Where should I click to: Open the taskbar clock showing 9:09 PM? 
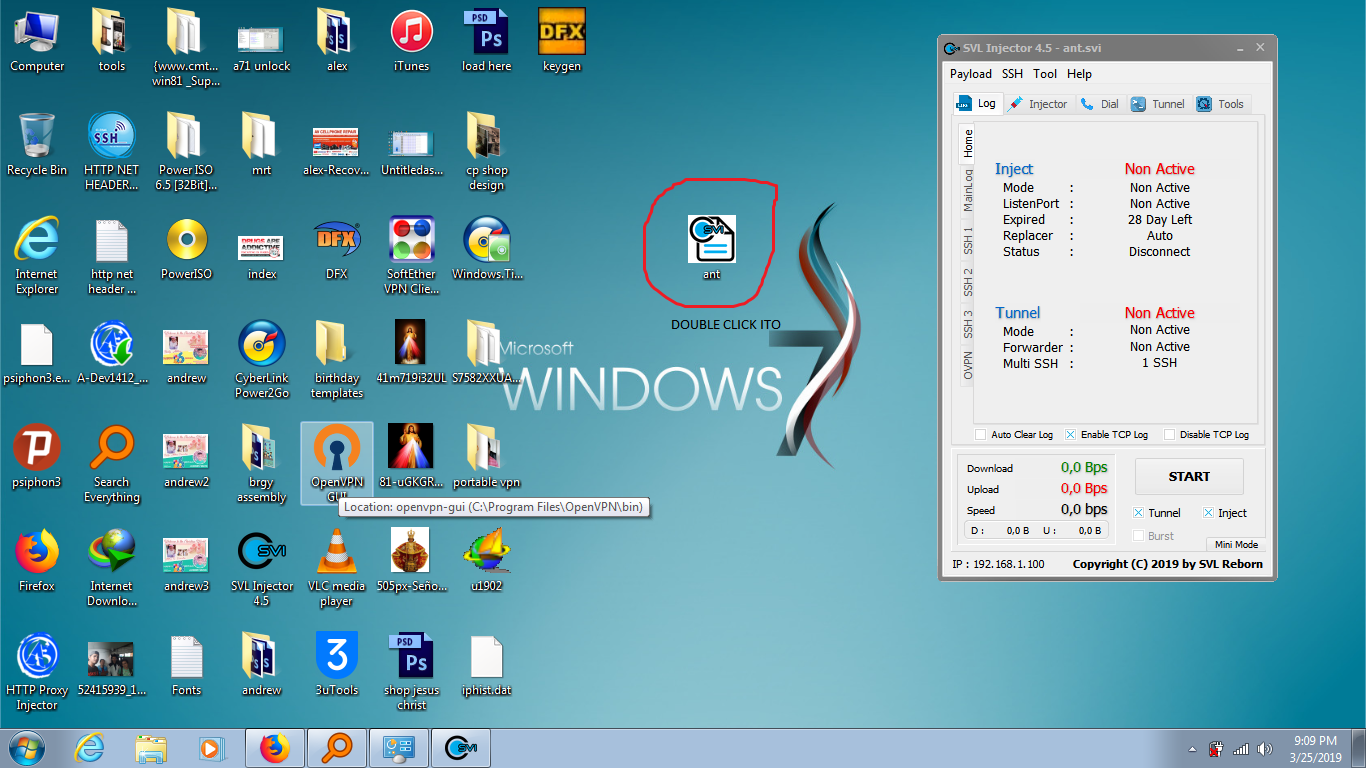pyautogui.click(x=1315, y=749)
